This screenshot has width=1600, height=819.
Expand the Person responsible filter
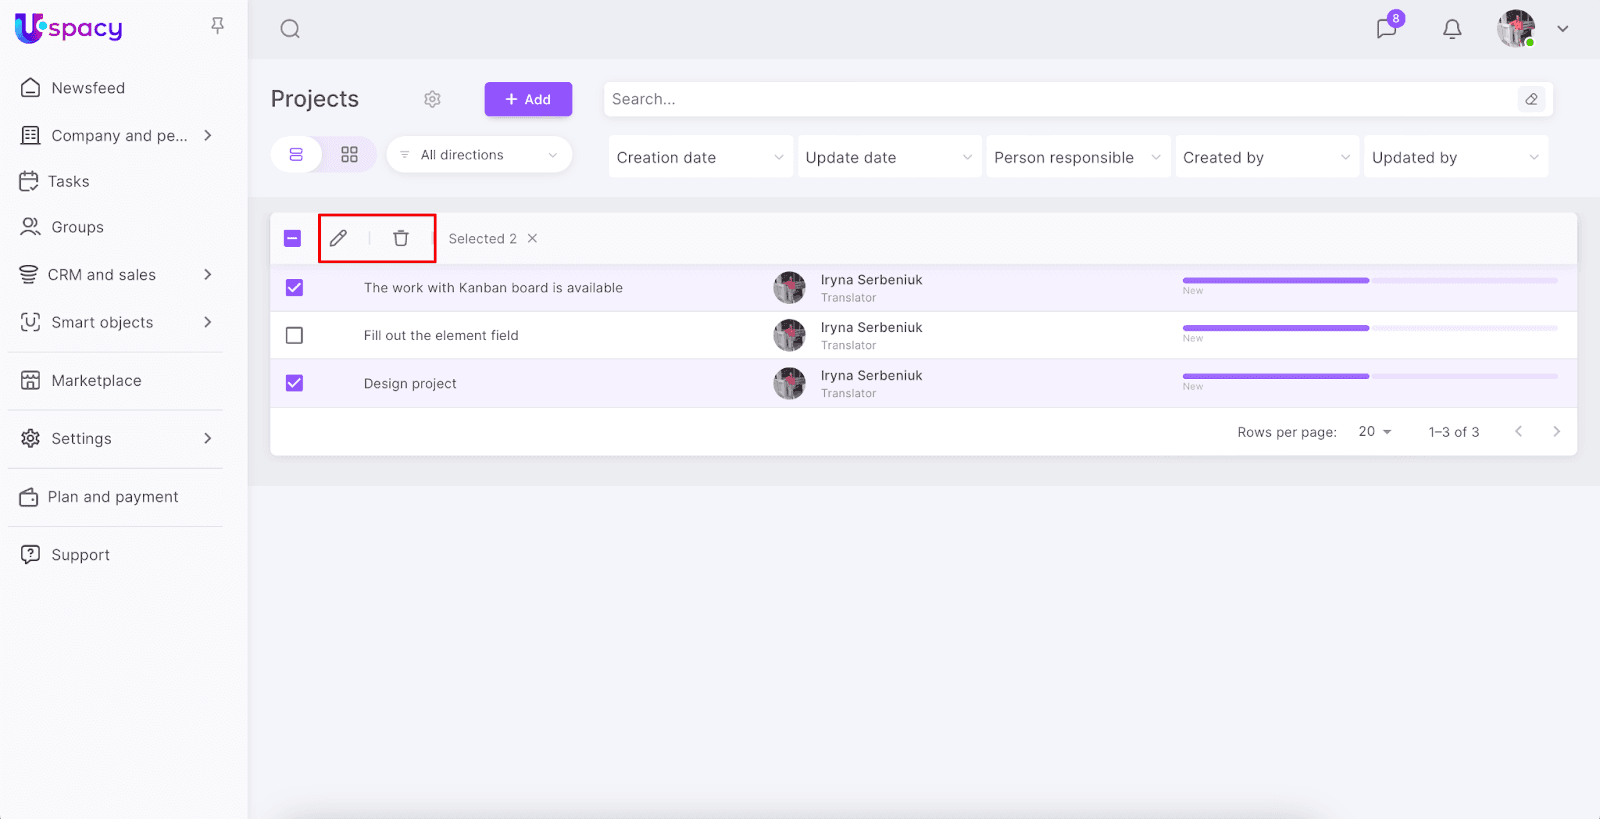(x=1077, y=157)
